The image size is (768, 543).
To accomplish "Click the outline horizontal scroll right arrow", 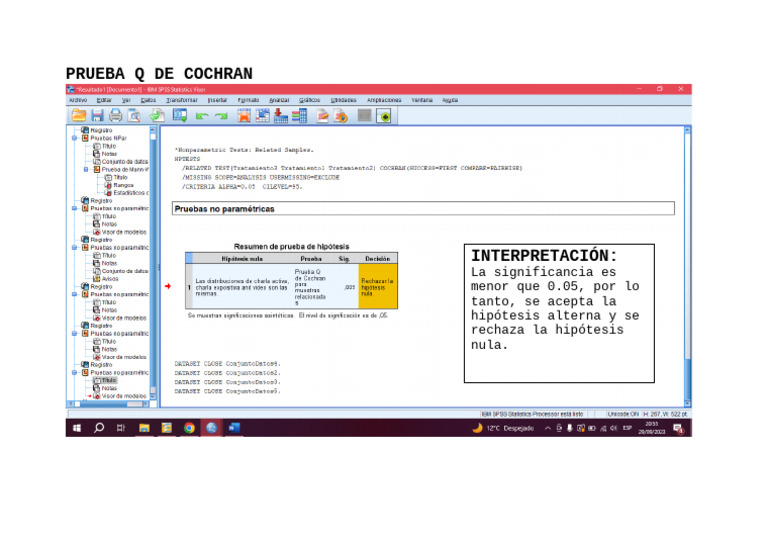I will pyautogui.click(x=145, y=404).
